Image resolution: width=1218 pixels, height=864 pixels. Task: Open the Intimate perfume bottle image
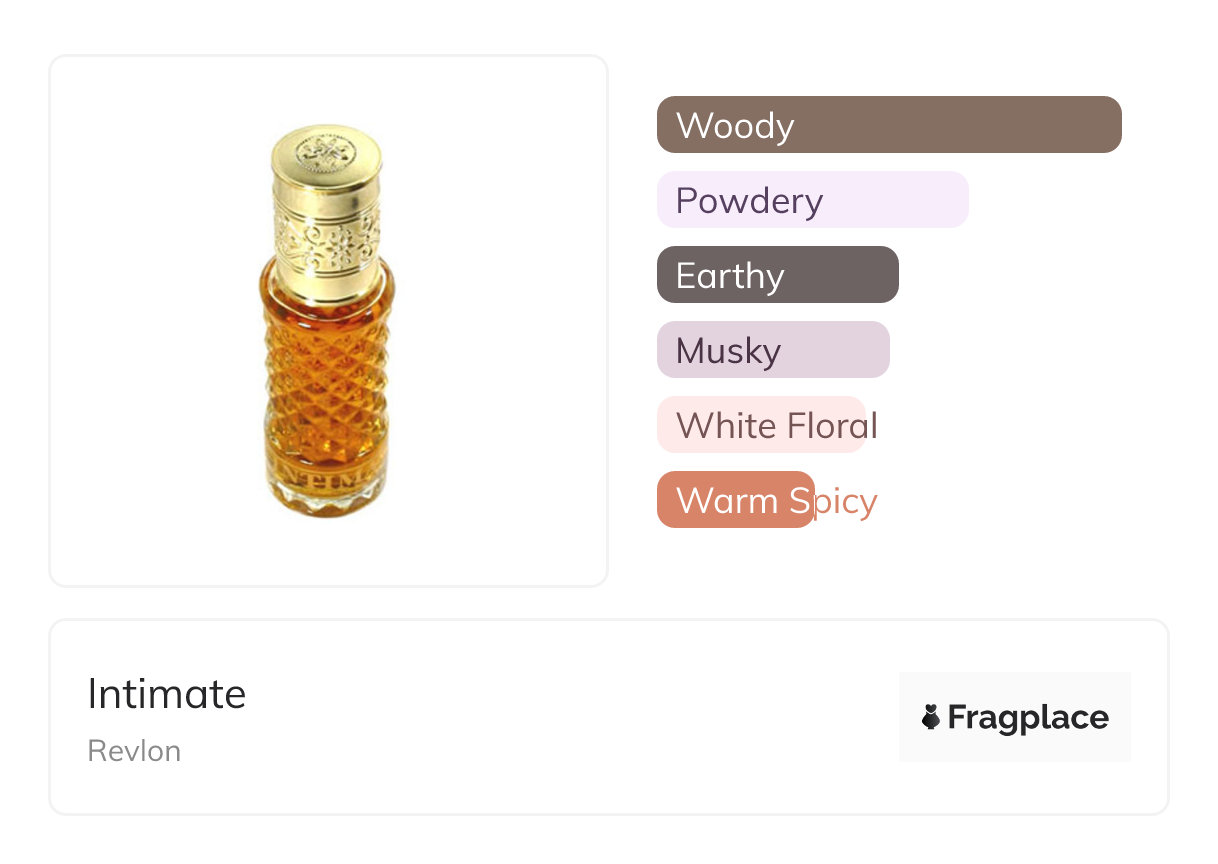pyautogui.click(x=328, y=320)
